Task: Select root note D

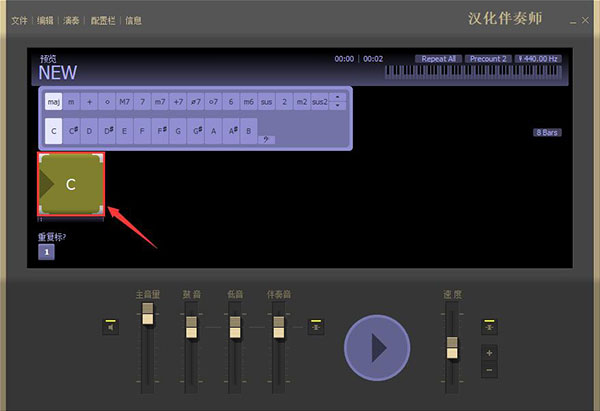Action: pos(89,131)
